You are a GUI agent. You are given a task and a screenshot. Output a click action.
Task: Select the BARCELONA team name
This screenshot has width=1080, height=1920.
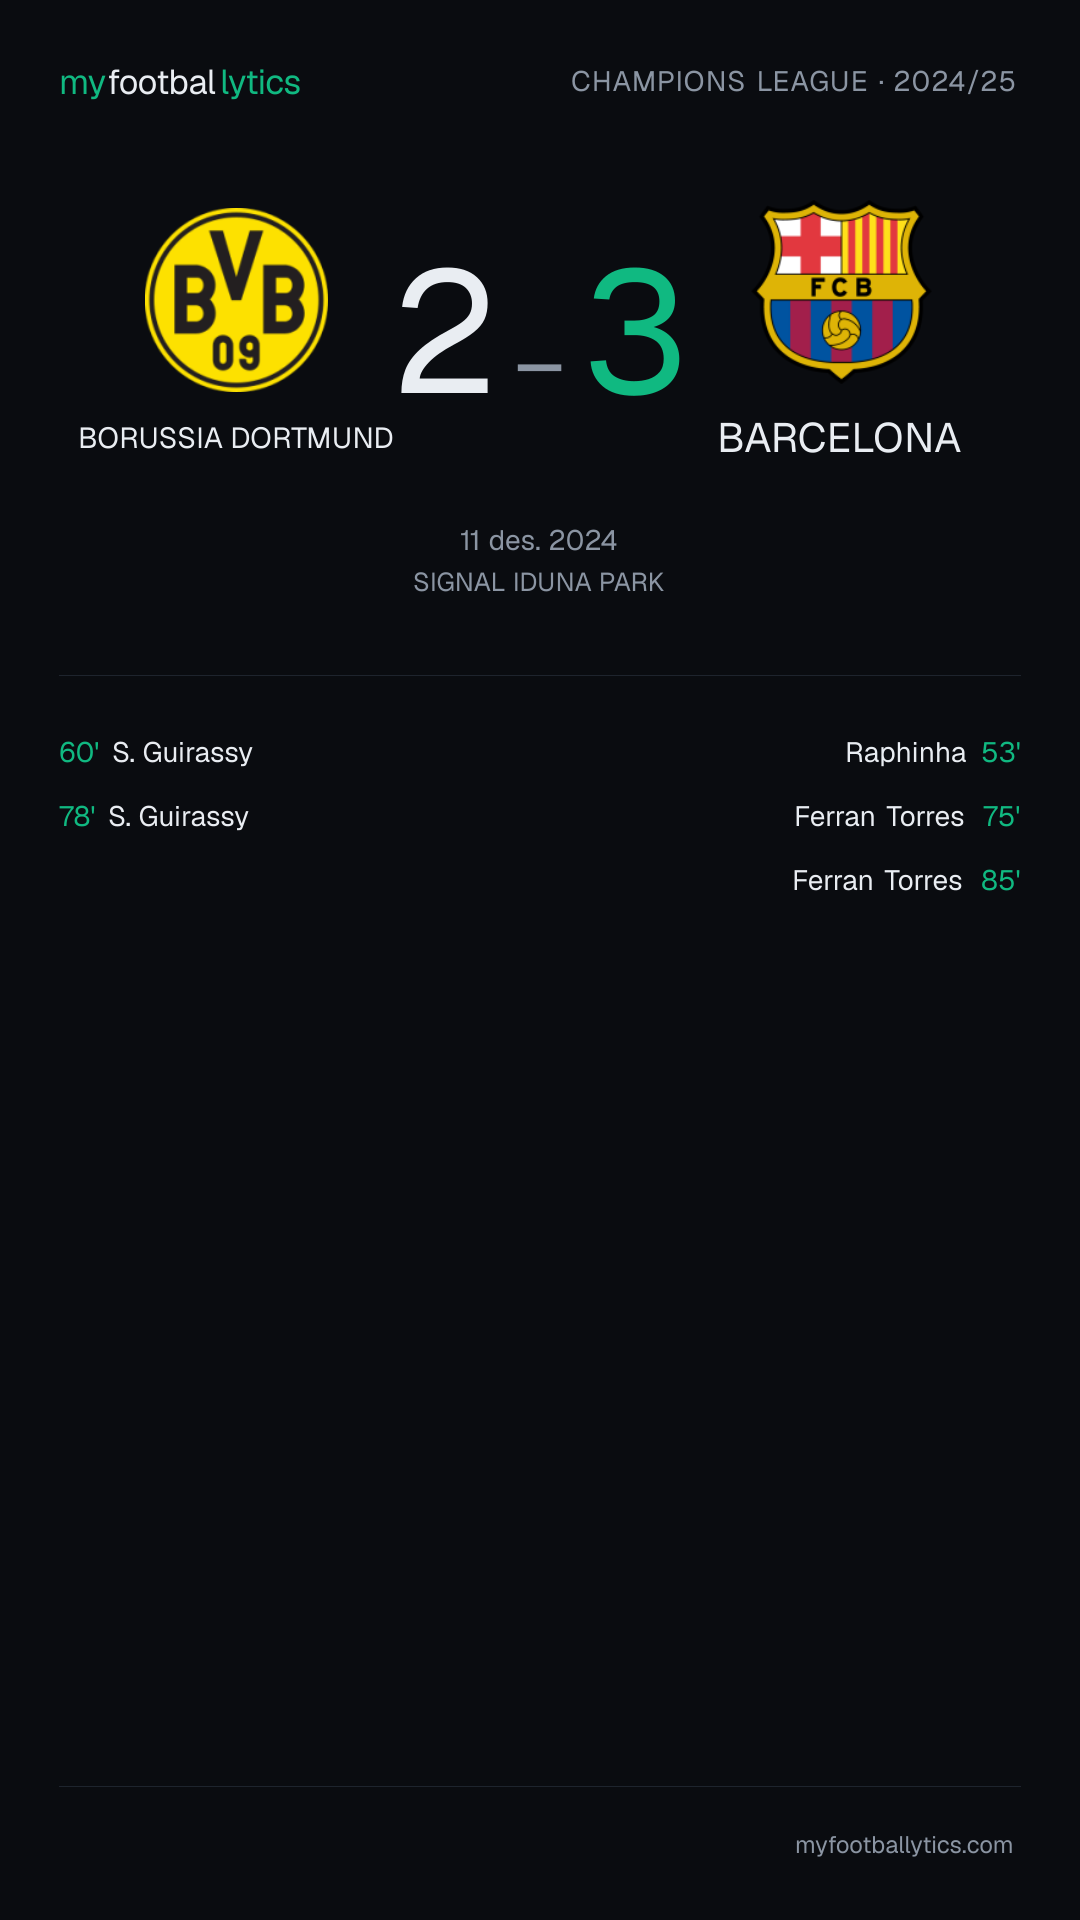pyautogui.click(x=840, y=438)
